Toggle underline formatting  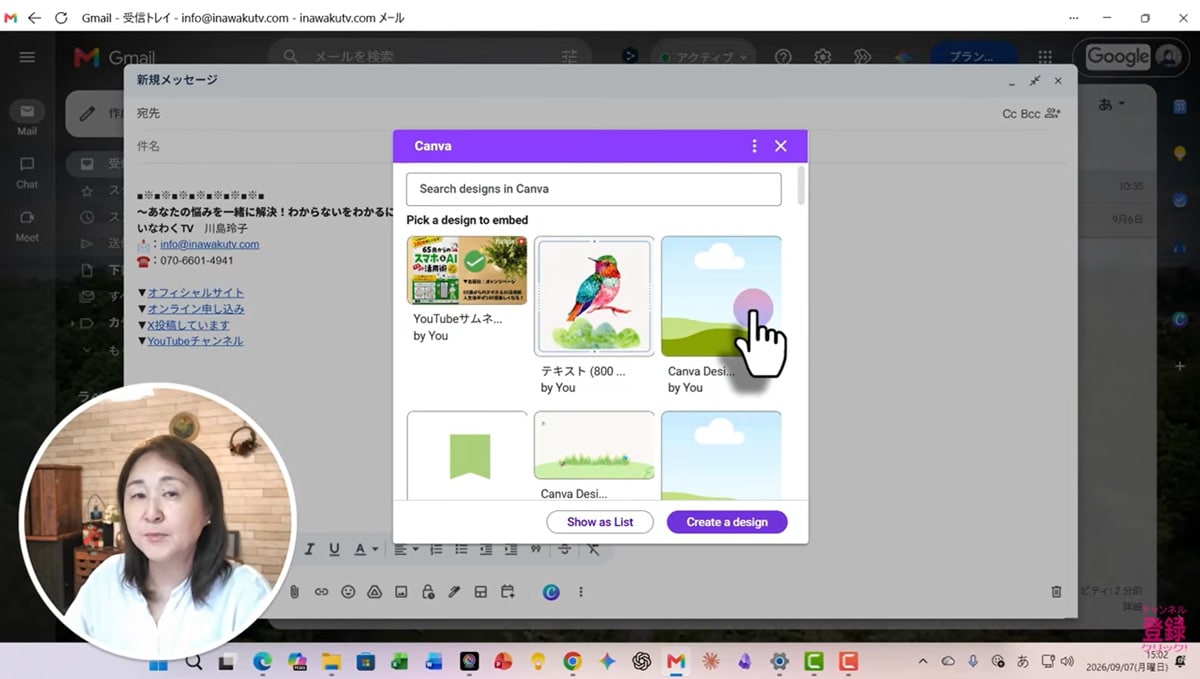tap(334, 549)
